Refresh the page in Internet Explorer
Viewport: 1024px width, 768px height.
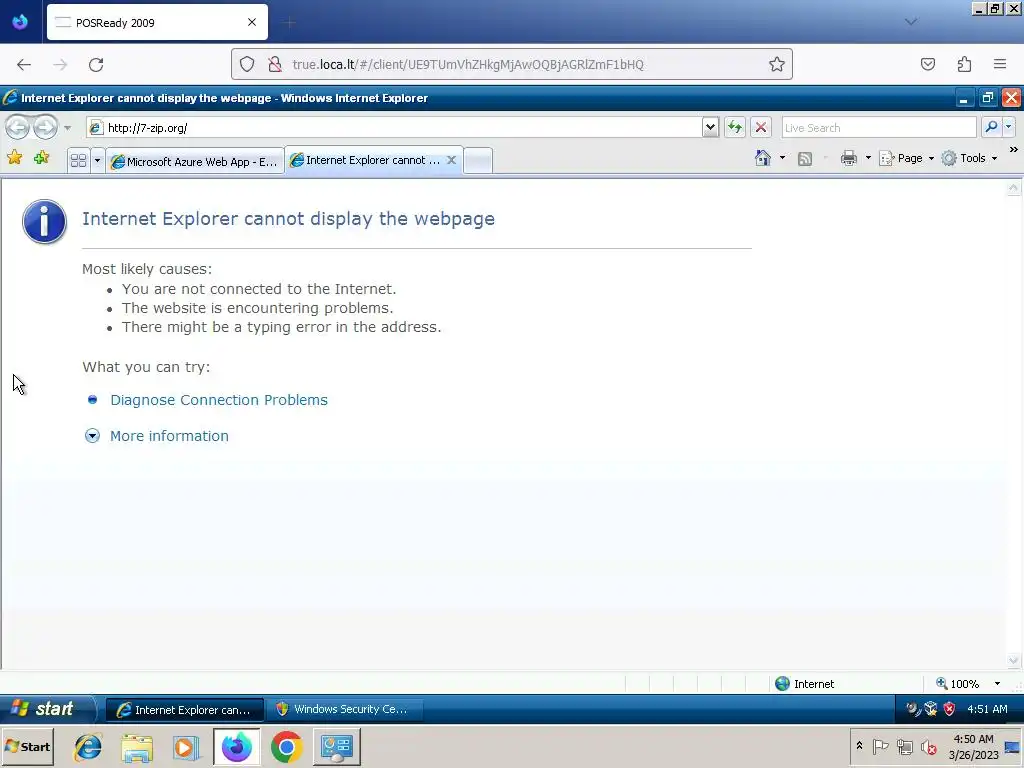(x=735, y=127)
